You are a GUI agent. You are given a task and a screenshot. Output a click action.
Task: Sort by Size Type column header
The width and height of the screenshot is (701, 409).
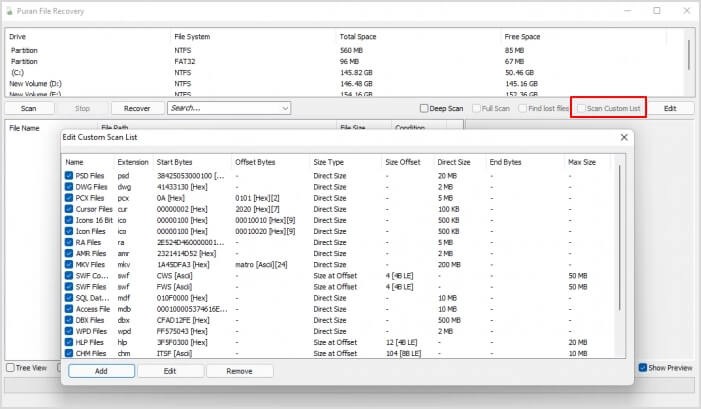[329, 162]
